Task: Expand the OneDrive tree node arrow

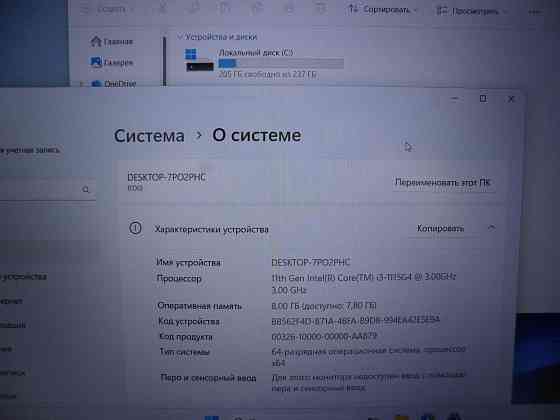Action: point(82,84)
